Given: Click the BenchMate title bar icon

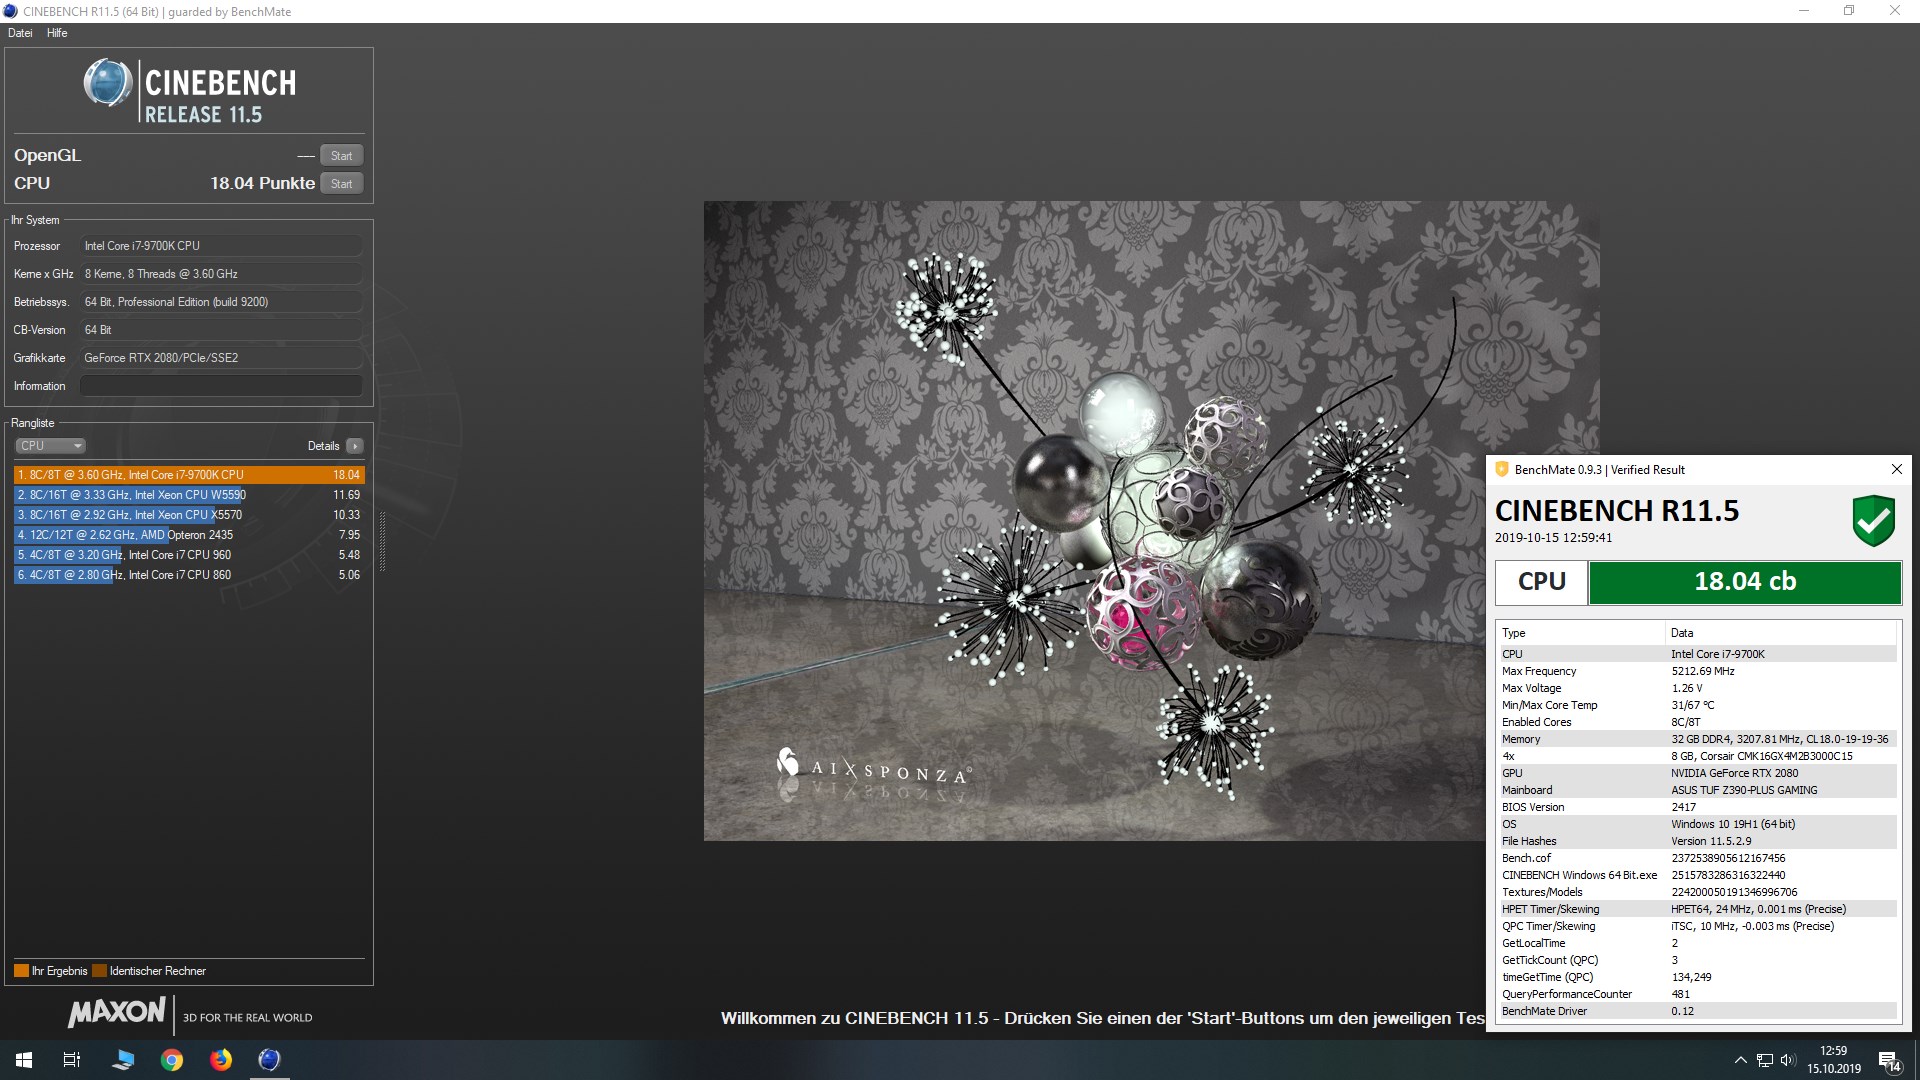Looking at the screenshot, I should point(1501,469).
